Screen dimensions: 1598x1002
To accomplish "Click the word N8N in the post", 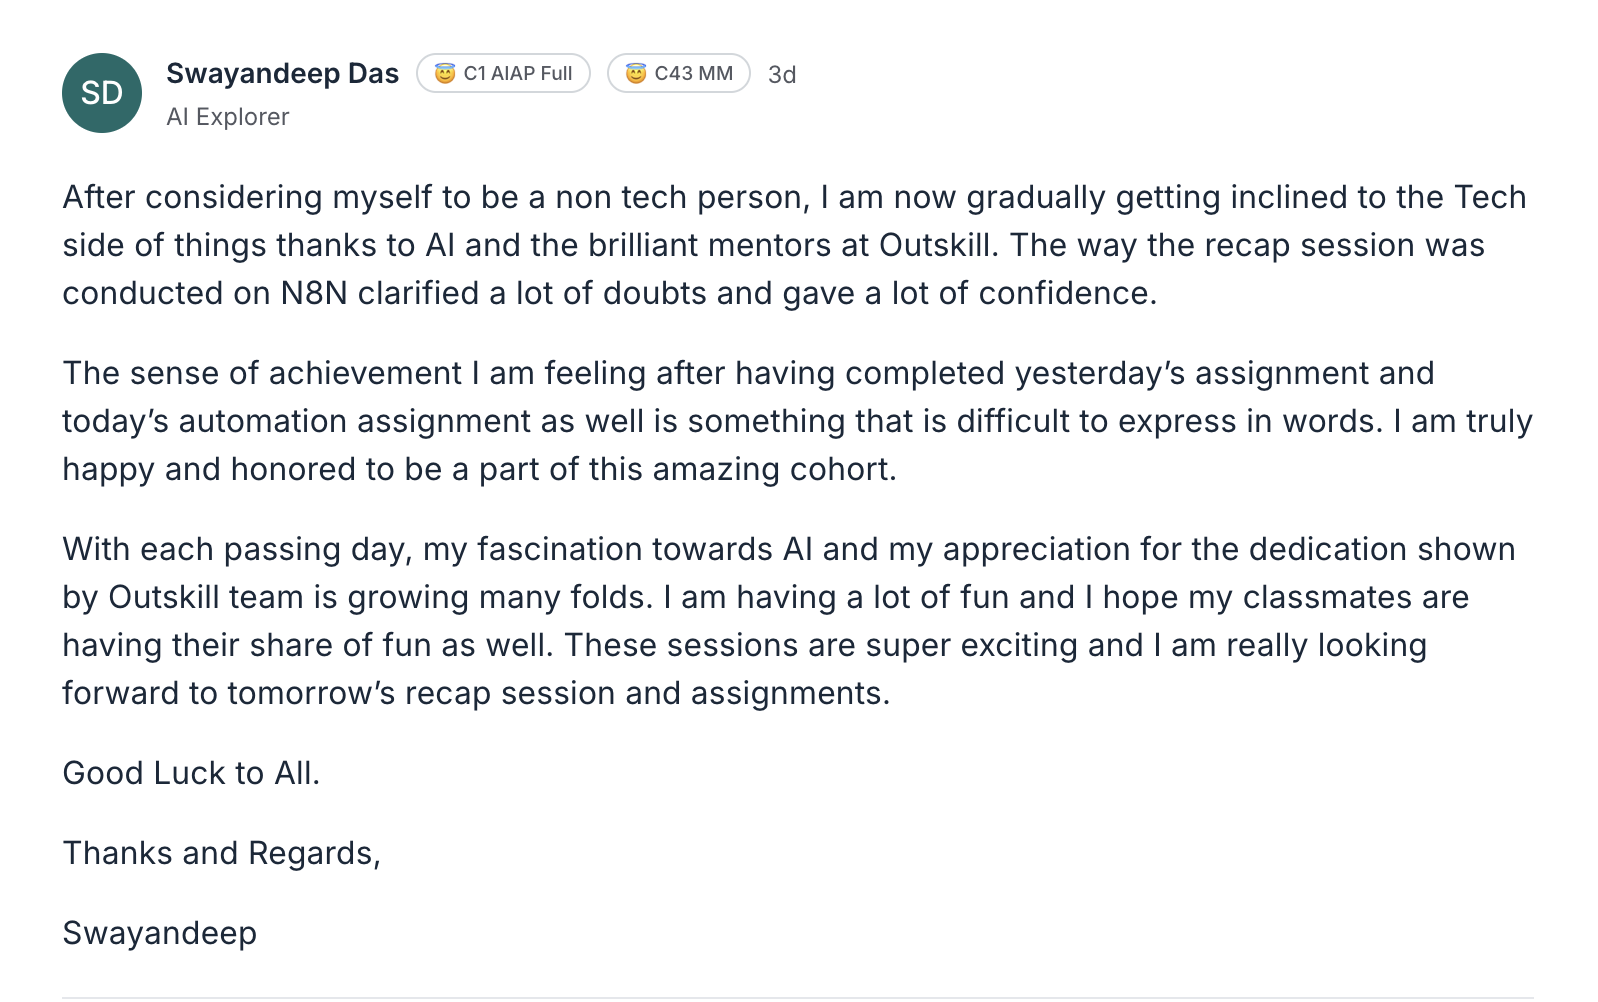I will (314, 293).
